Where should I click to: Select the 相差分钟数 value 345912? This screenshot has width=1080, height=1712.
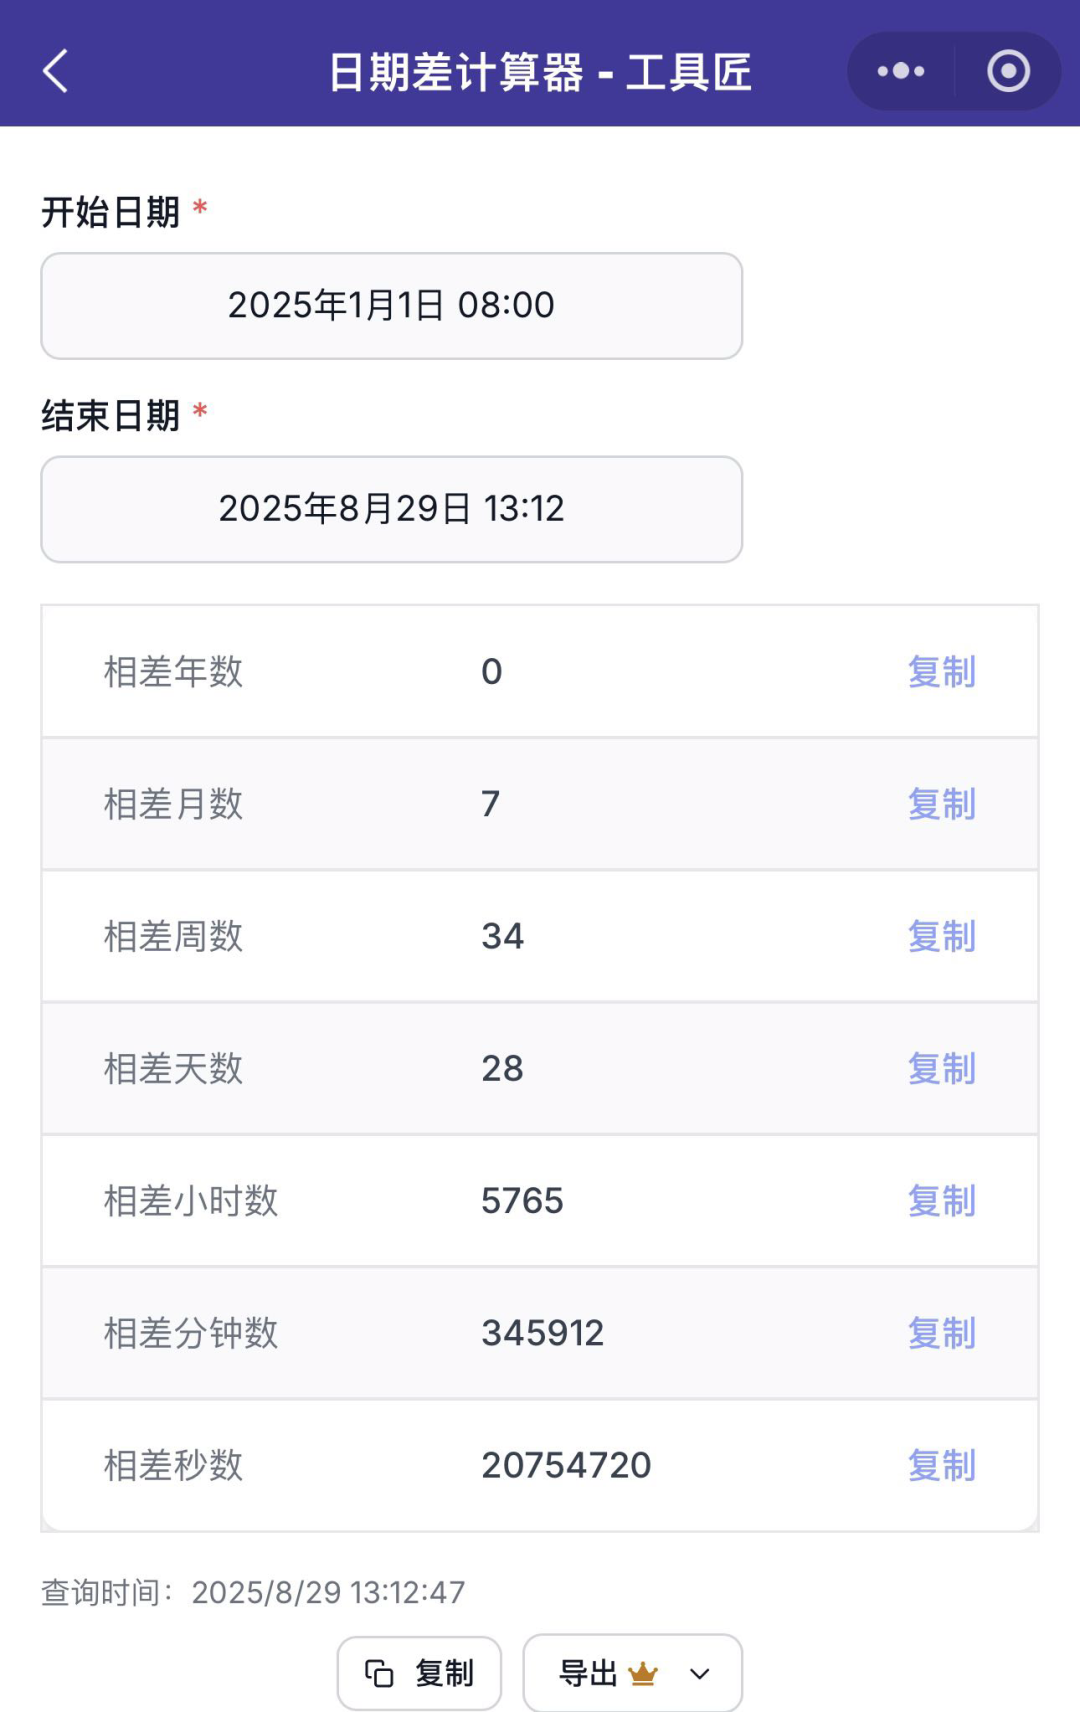tap(542, 1333)
